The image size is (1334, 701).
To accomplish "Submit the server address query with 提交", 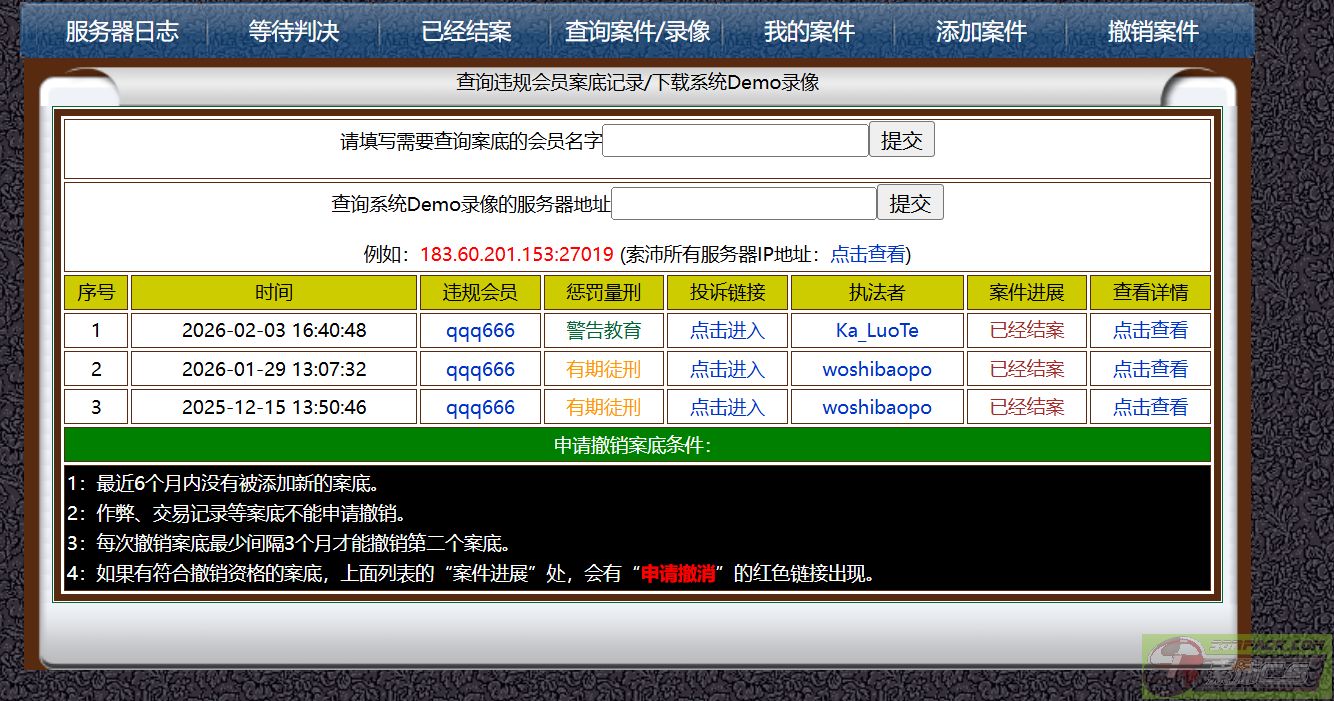I will coord(909,204).
